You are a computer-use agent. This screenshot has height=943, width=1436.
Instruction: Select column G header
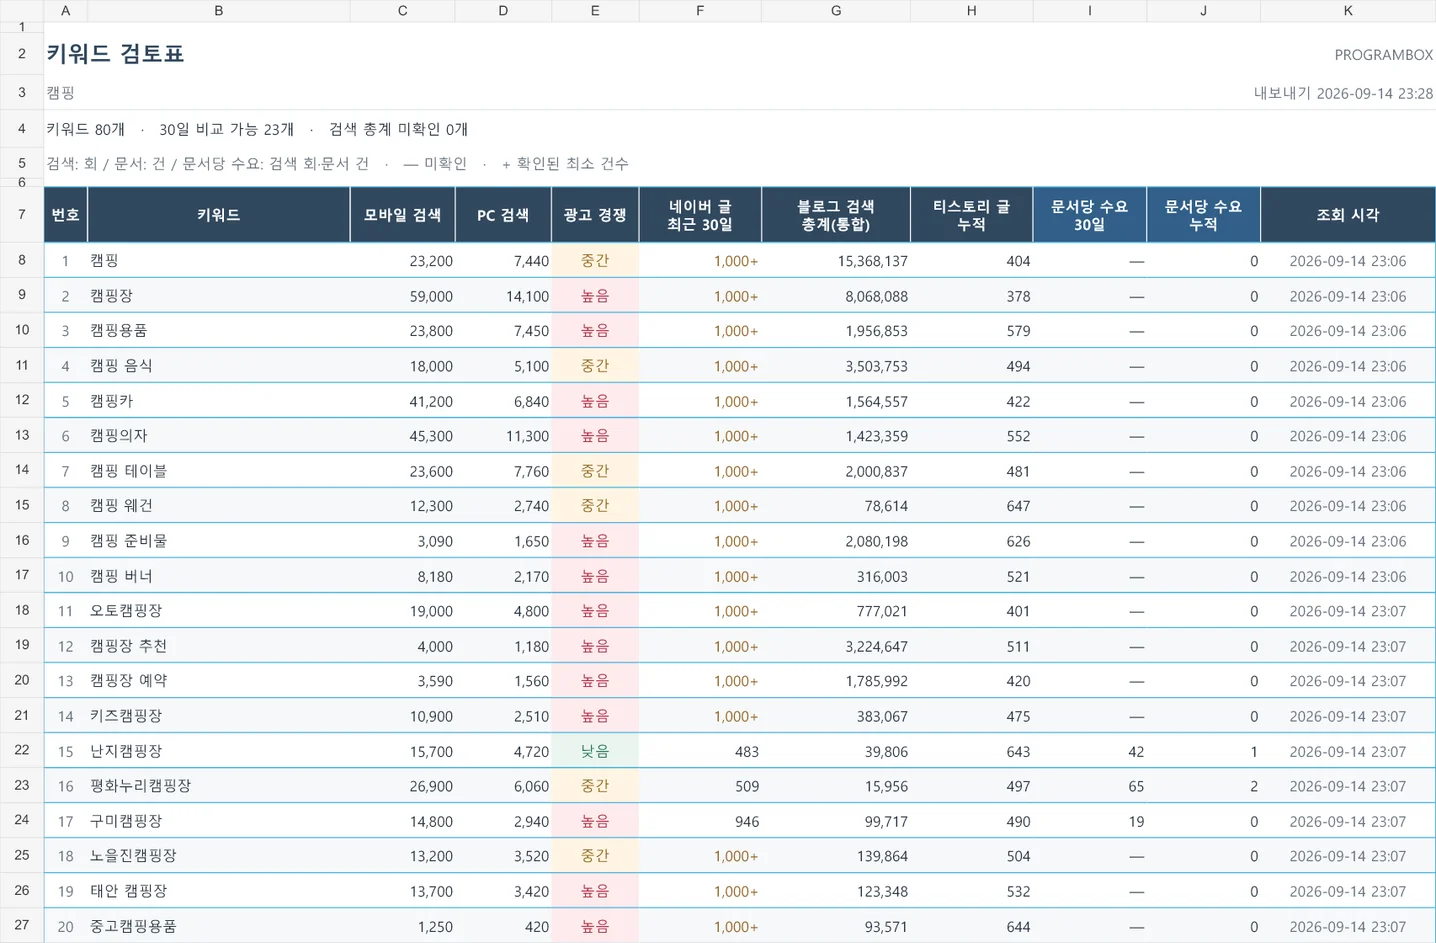click(836, 10)
